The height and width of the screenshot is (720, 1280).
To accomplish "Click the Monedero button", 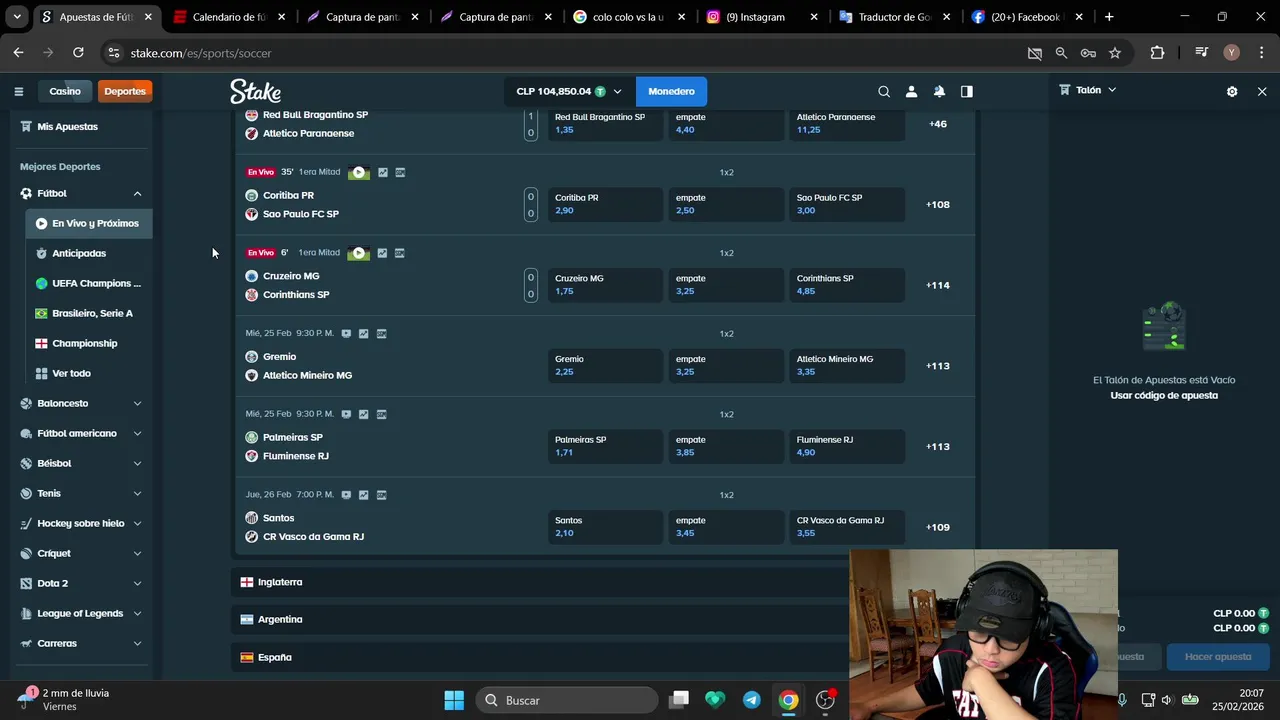I will click(671, 91).
